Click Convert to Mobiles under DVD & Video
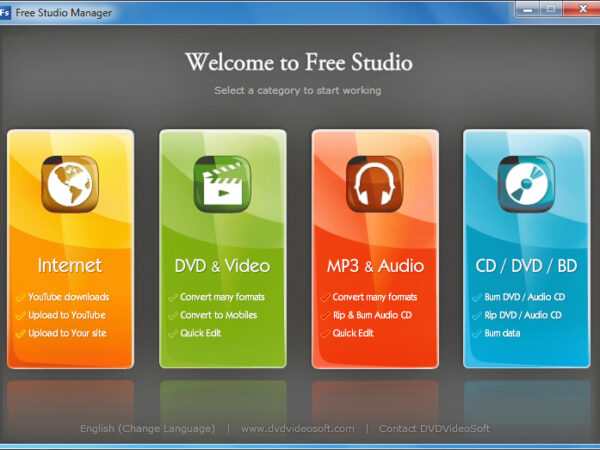The width and height of the screenshot is (600, 450). 218,315
